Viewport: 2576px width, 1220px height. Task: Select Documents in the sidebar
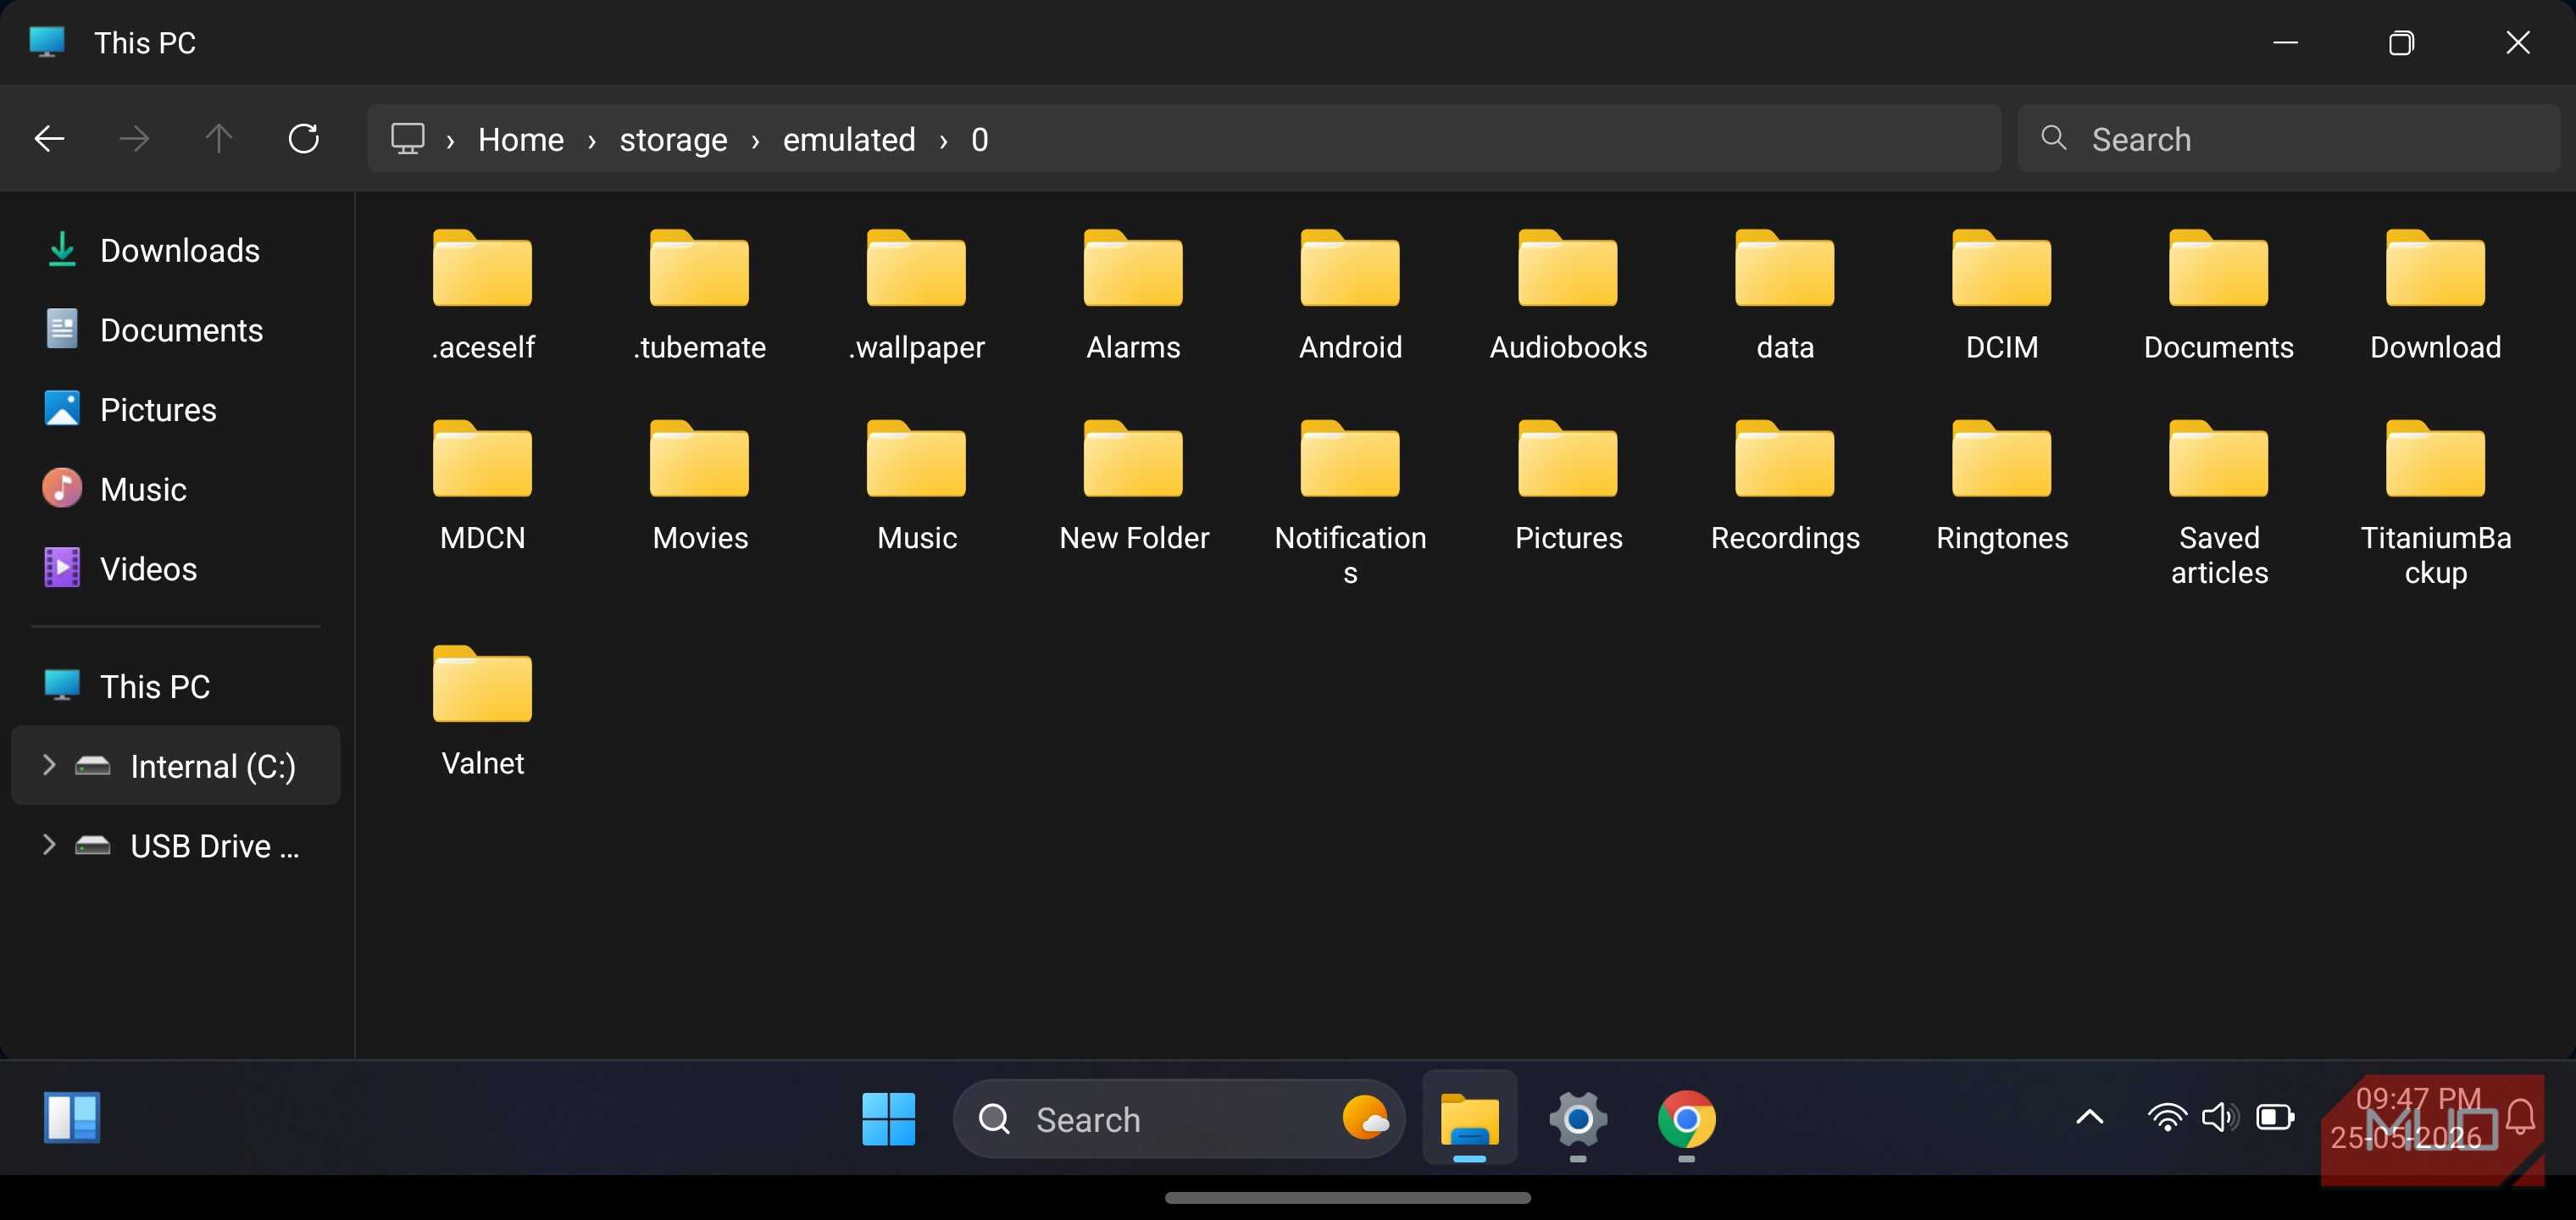click(176, 330)
